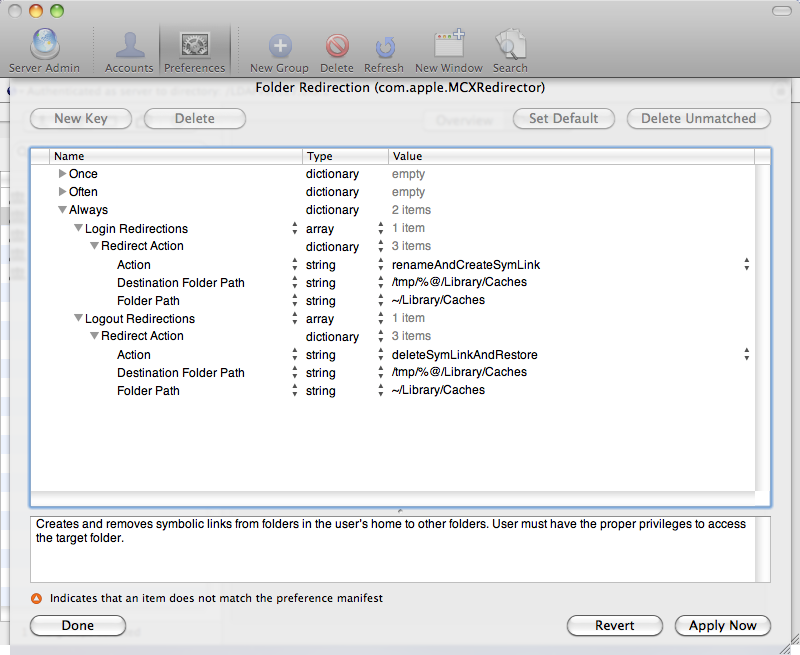
Task: Sort by the Value column header
Action: point(571,156)
